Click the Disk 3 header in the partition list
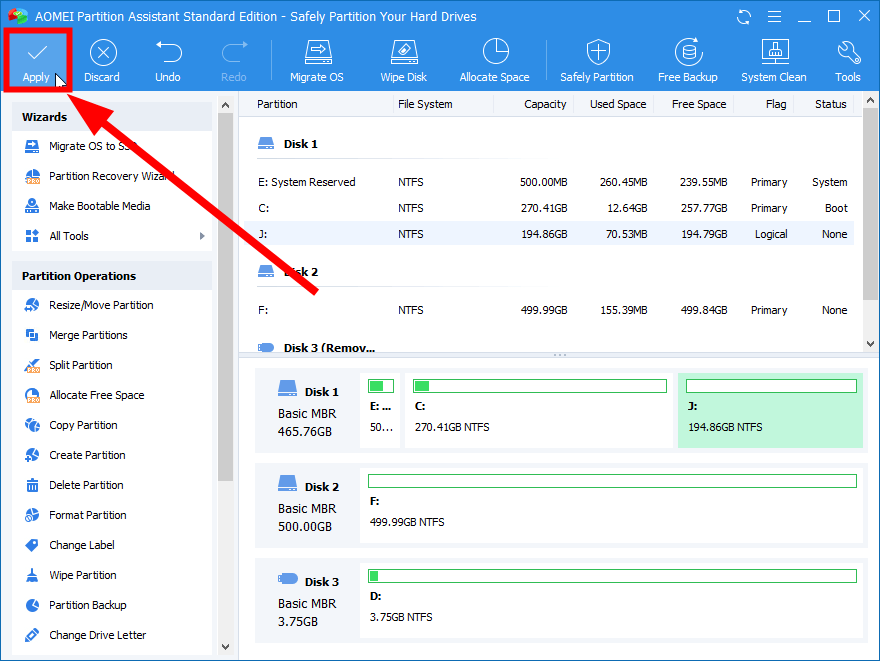The image size is (880, 661). (x=317, y=348)
